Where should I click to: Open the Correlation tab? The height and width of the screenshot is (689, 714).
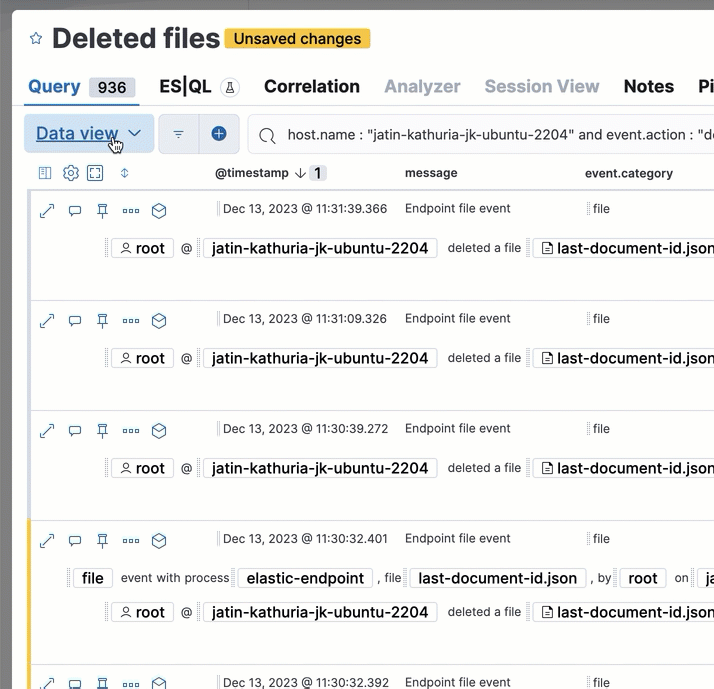(x=311, y=87)
